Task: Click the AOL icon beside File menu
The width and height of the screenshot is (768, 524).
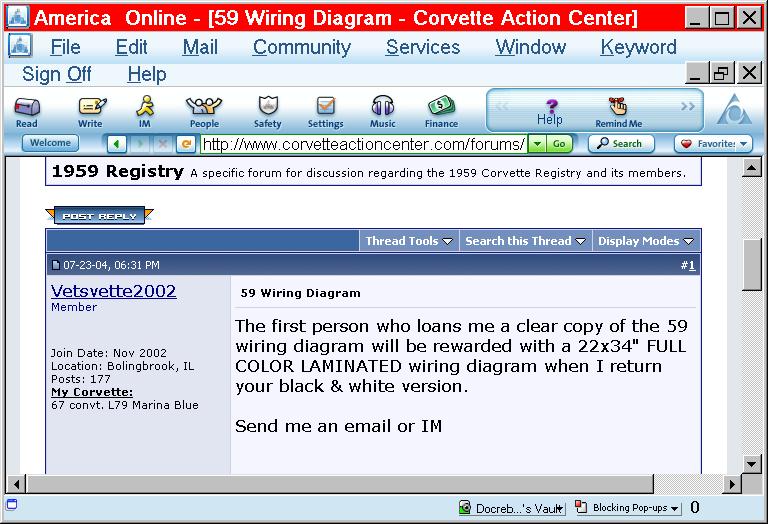Action: (x=20, y=46)
